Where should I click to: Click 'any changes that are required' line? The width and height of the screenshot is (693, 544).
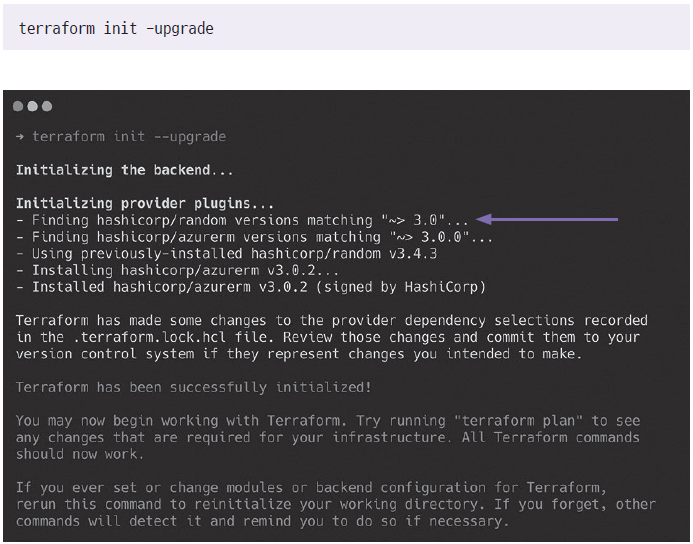[x=328, y=437]
